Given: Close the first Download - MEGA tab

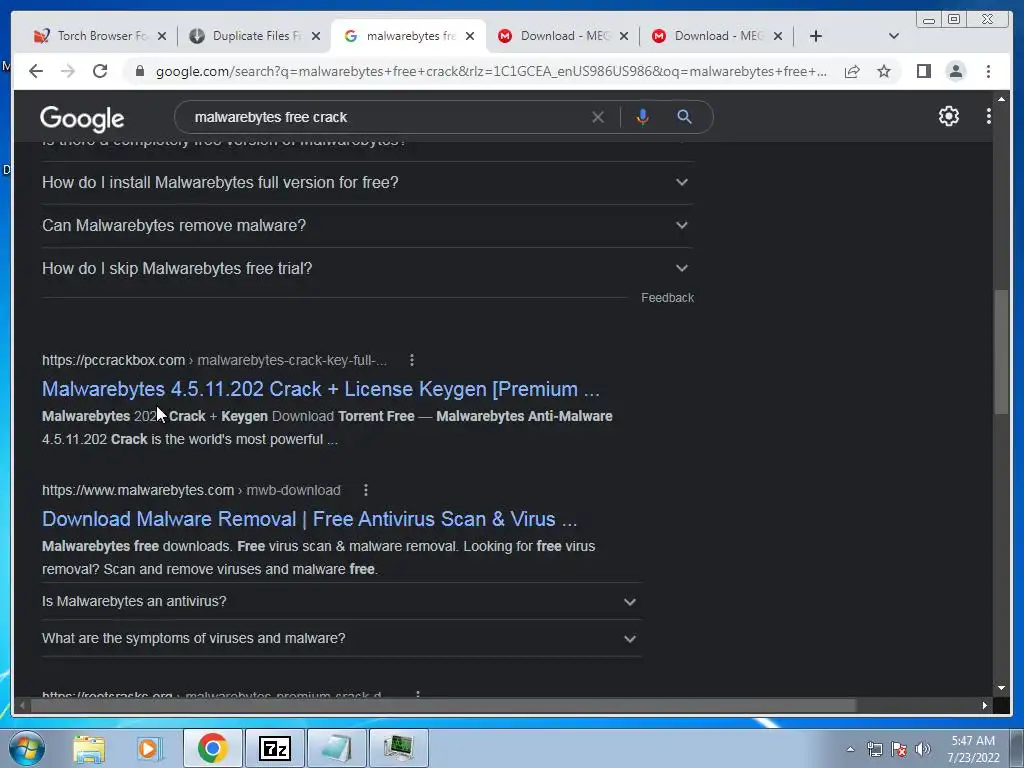Looking at the screenshot, I should (624, 36).
